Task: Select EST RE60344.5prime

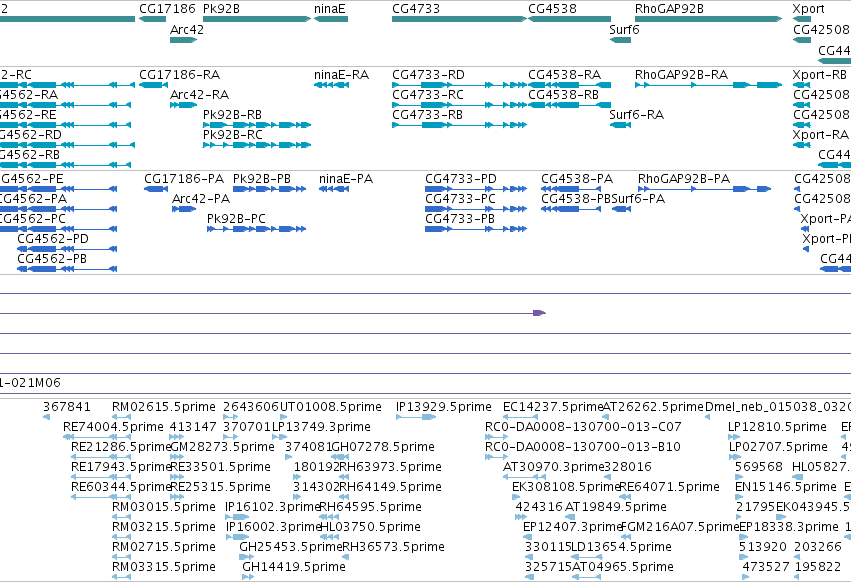Action: [x=121, y=487]
